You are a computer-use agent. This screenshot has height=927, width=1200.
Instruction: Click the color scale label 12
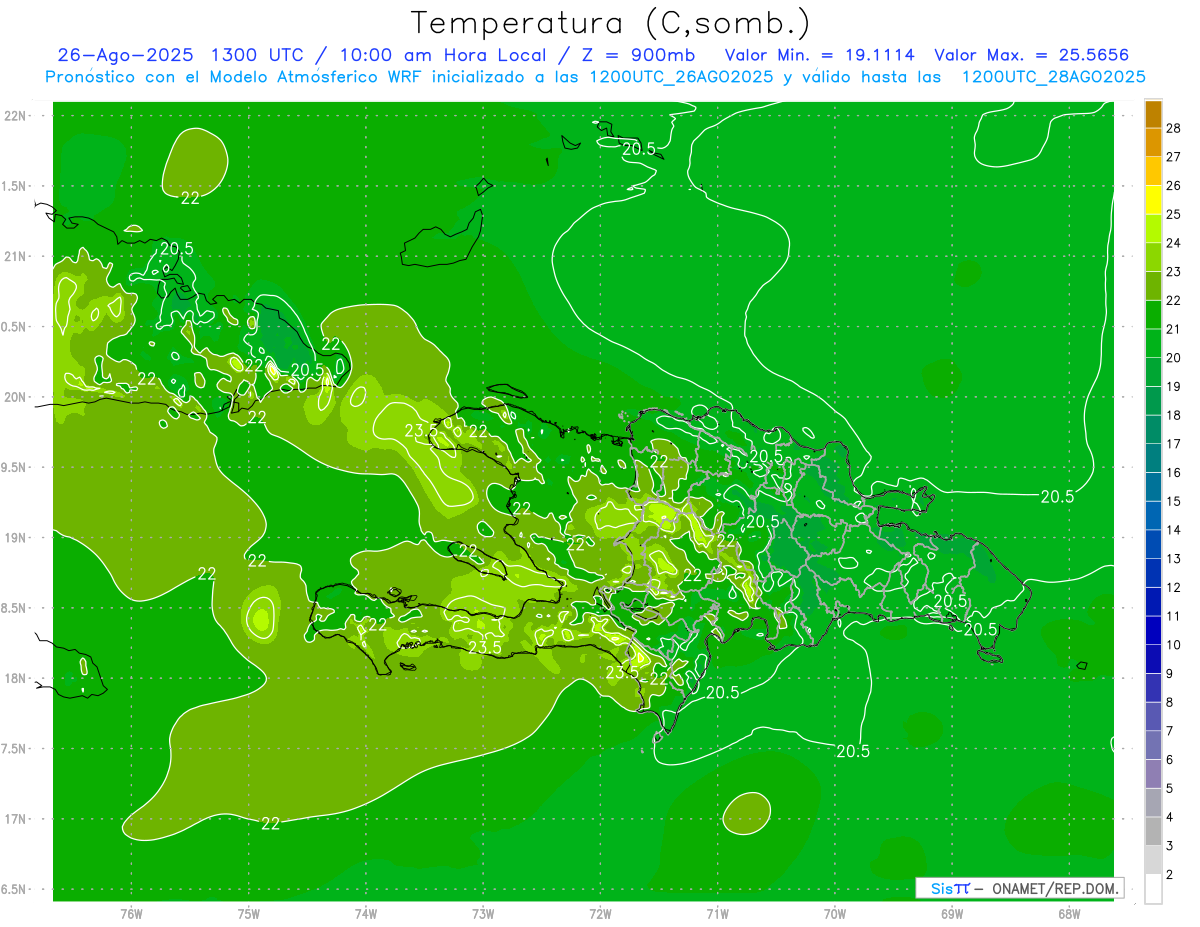coord(1174,587)
